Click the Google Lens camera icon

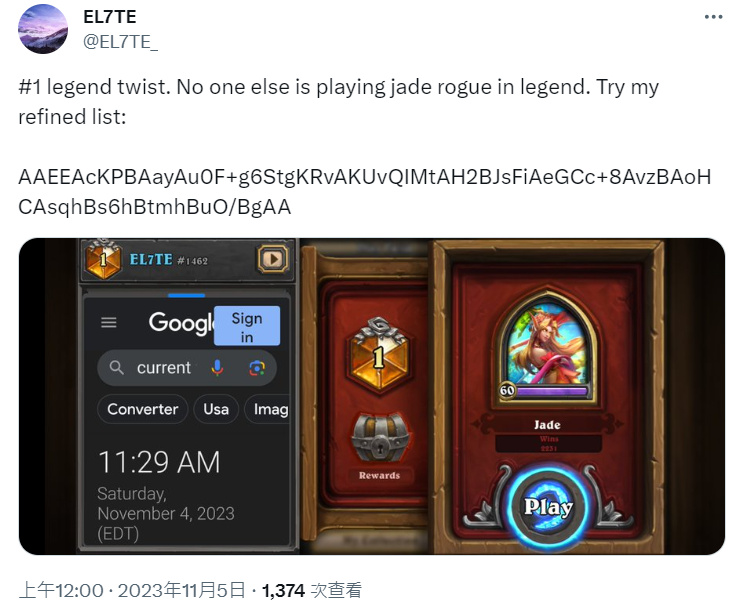[257, 368]
